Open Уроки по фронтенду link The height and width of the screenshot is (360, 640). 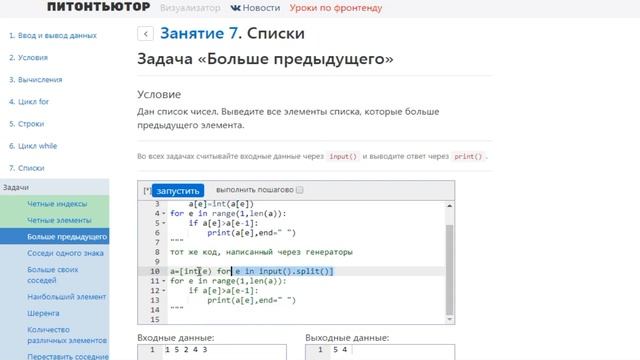click(336, 8)
